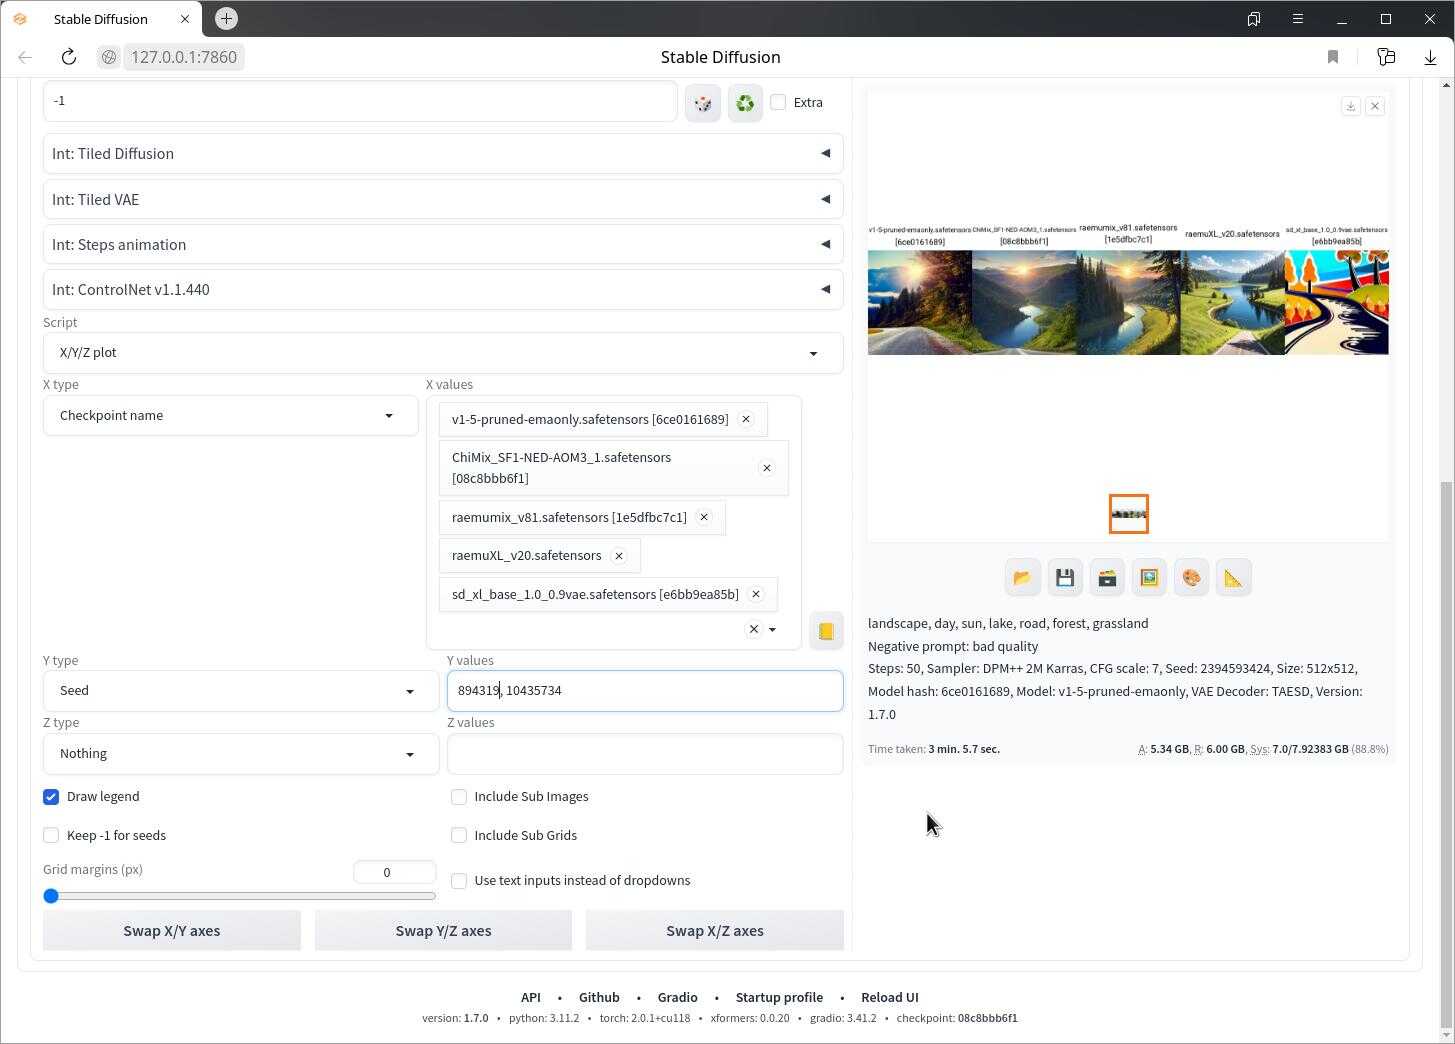Click the floppy disk save image icon
This screenshot has height=1044, width=1455.
(1064, 578)
